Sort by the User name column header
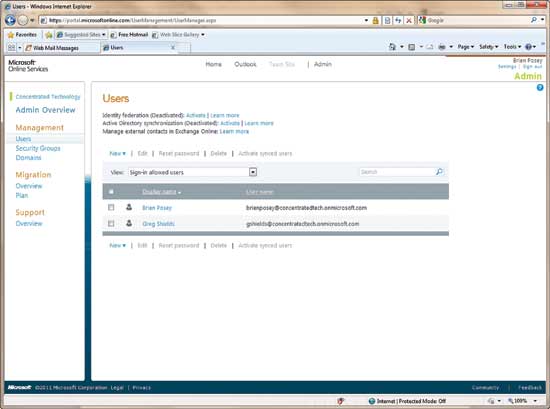The width and height of the screenshot is (550, 409). click(x=259, y=192)
